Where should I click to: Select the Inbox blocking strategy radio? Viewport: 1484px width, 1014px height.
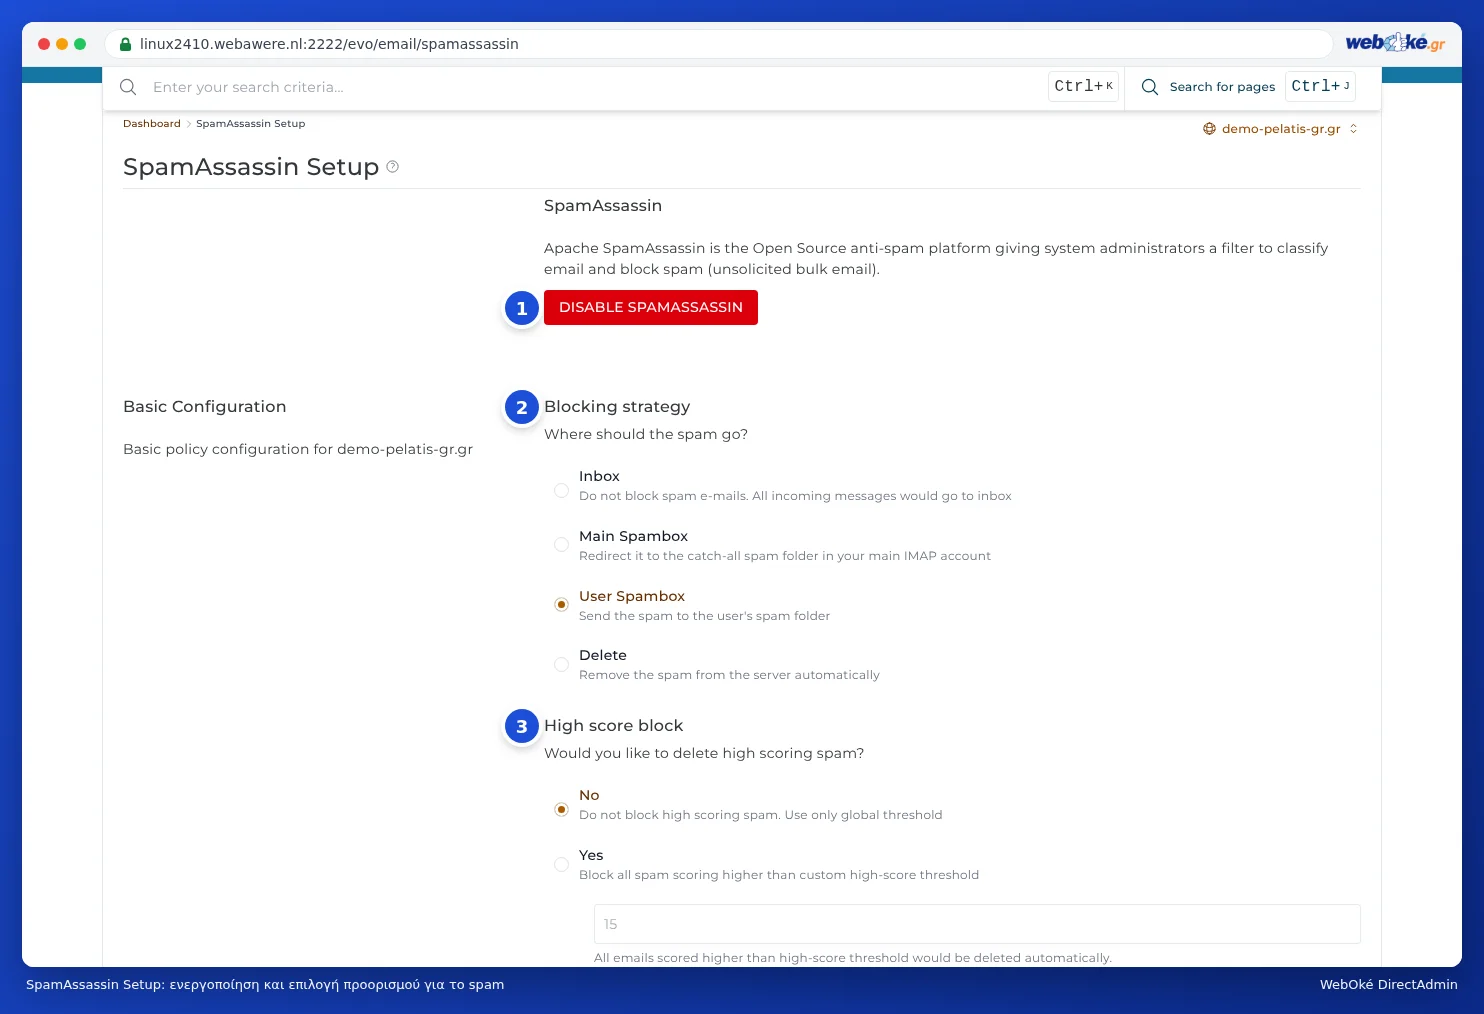pos(561,490)
